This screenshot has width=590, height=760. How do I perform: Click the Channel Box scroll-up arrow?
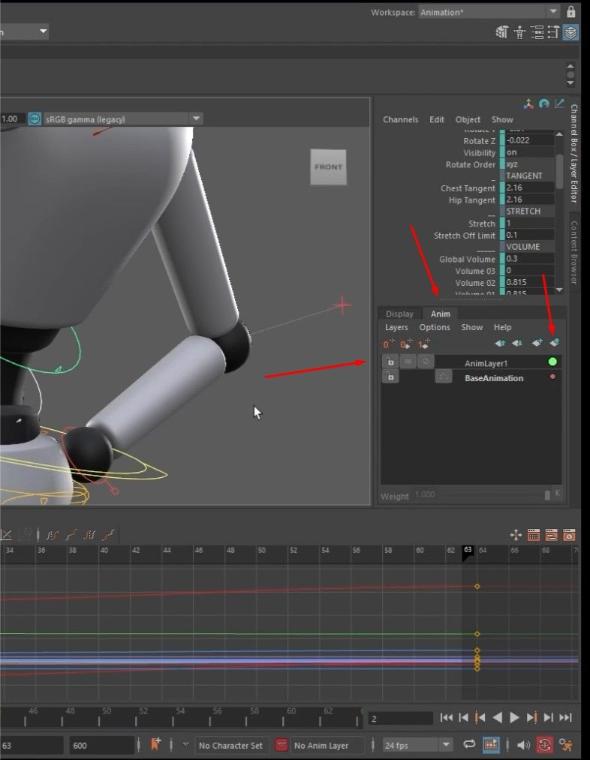tap(559, 134)
